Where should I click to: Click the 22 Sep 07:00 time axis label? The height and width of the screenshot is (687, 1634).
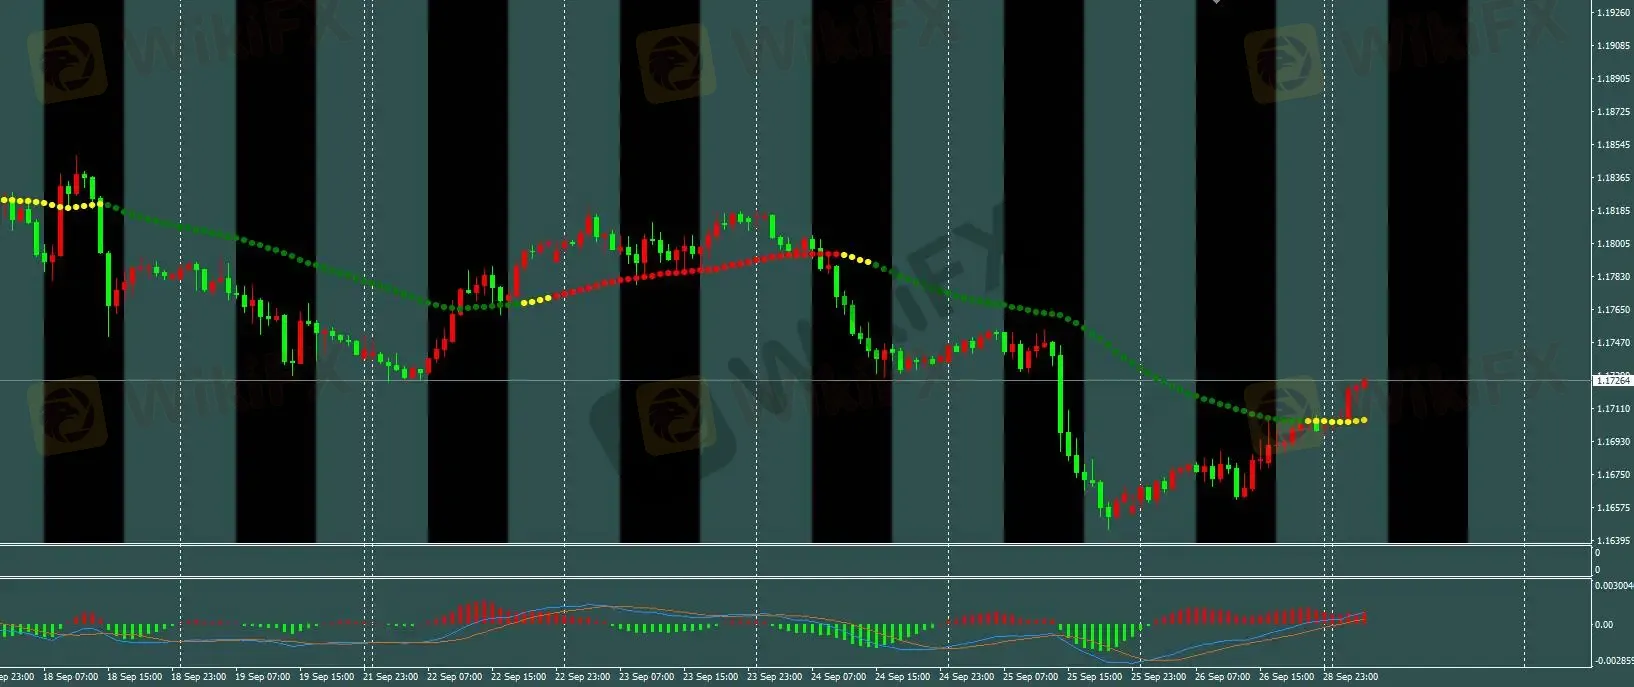[455, 677]
